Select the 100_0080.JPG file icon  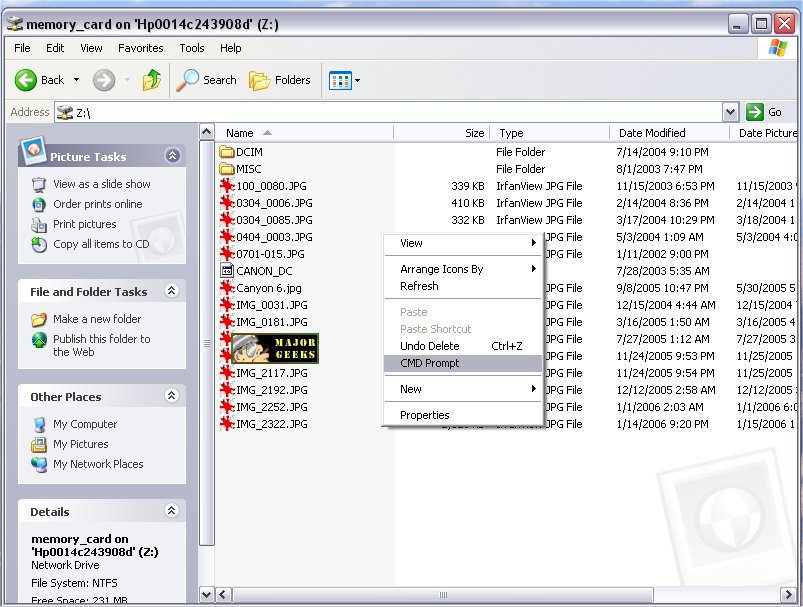point(227,186)
